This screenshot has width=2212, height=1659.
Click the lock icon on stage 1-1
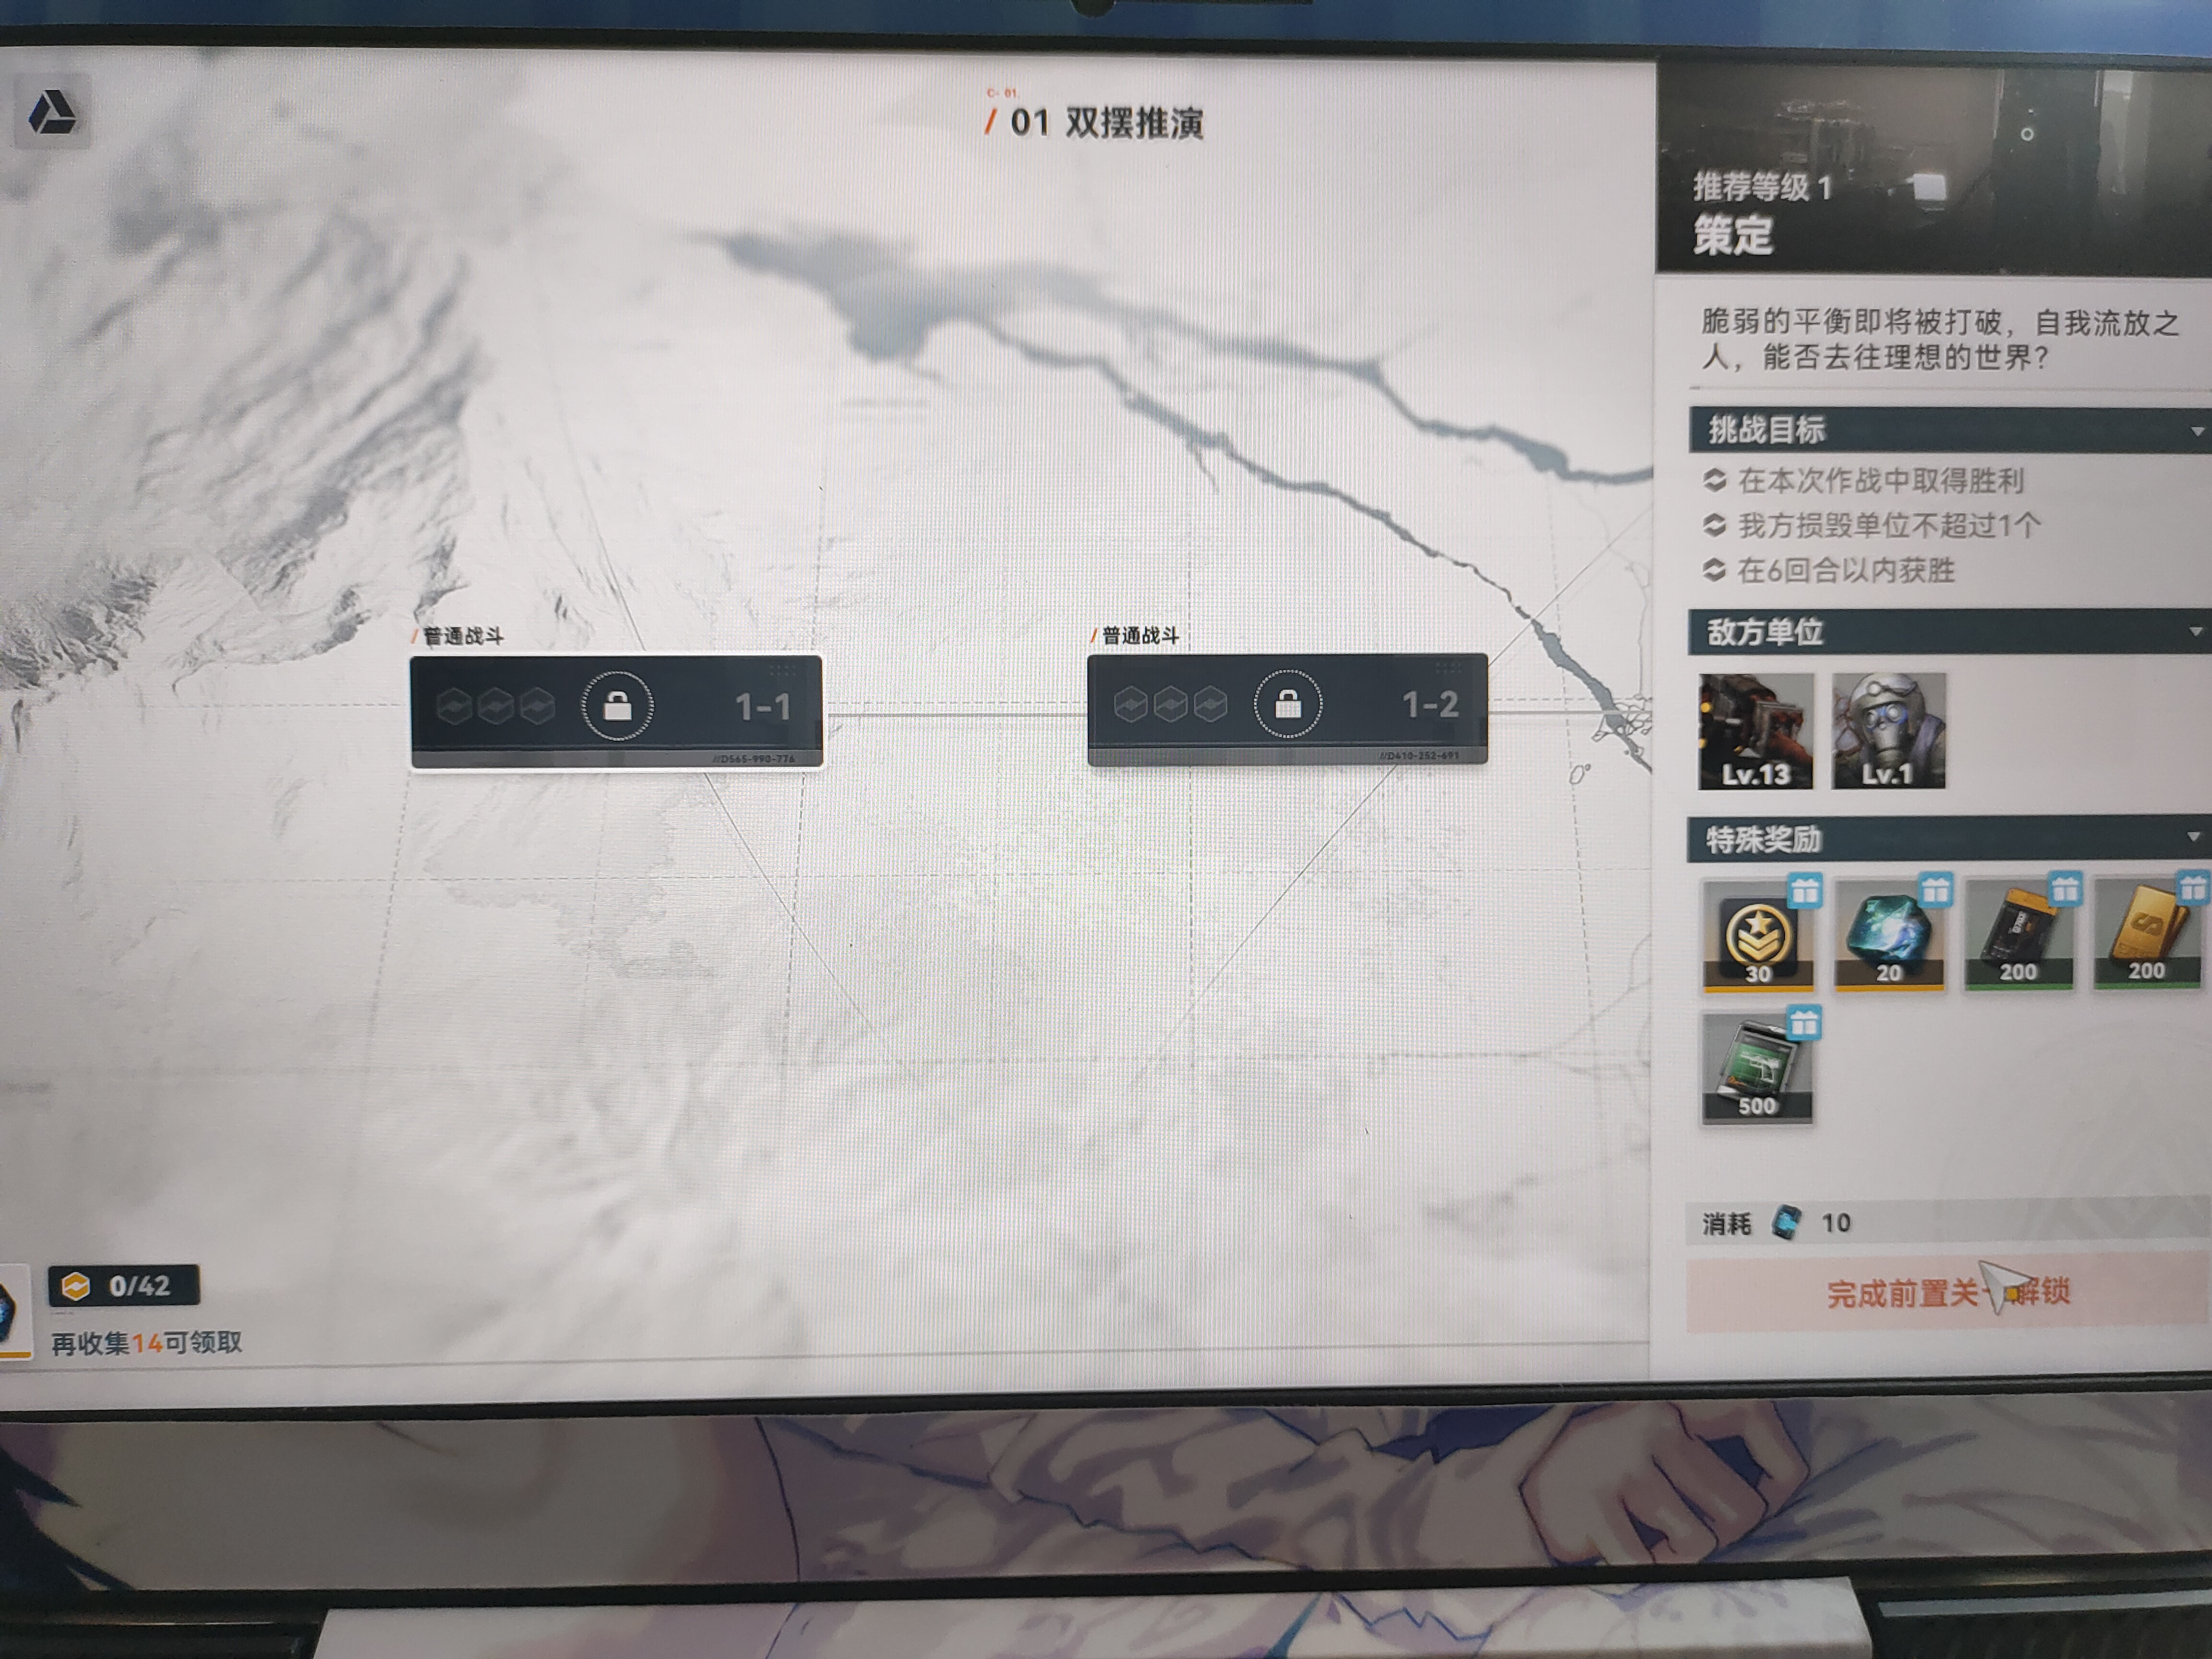[x=617, y=707]
